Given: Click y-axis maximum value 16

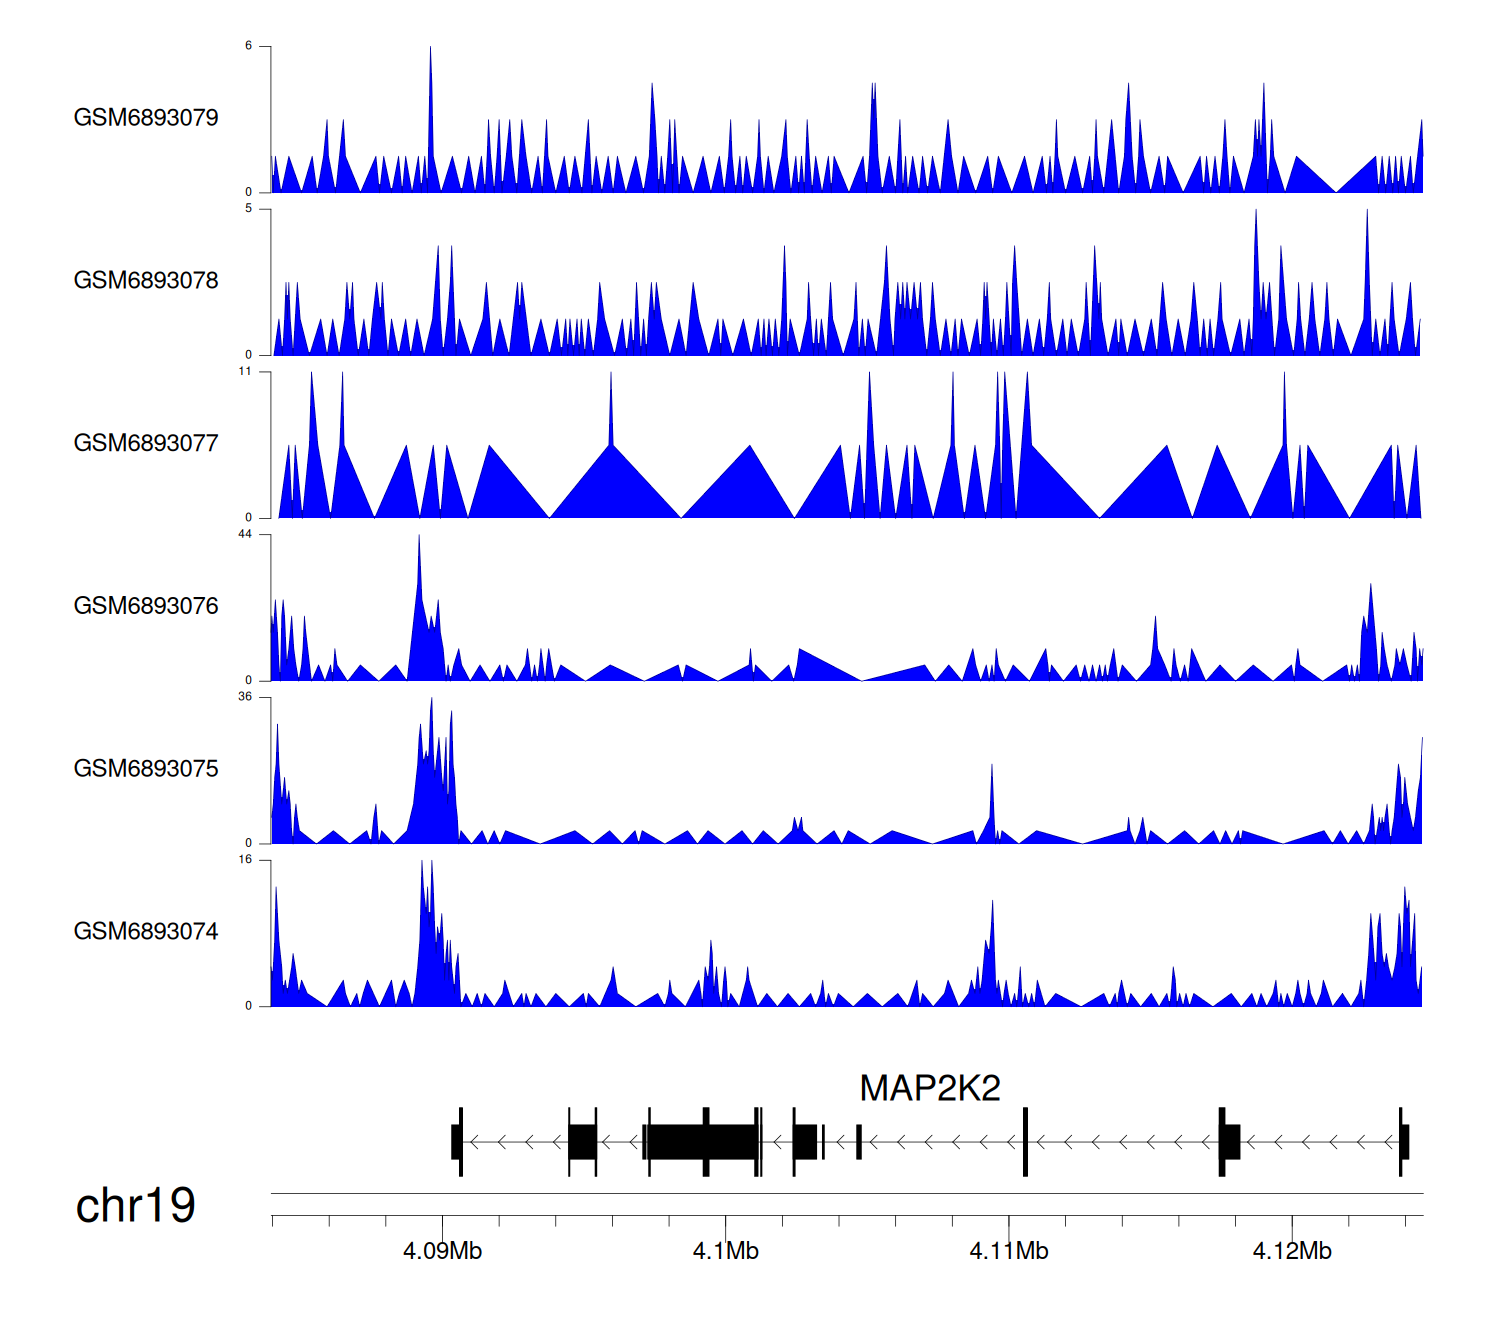Looking at the screenshot, I should pos(245,860).
